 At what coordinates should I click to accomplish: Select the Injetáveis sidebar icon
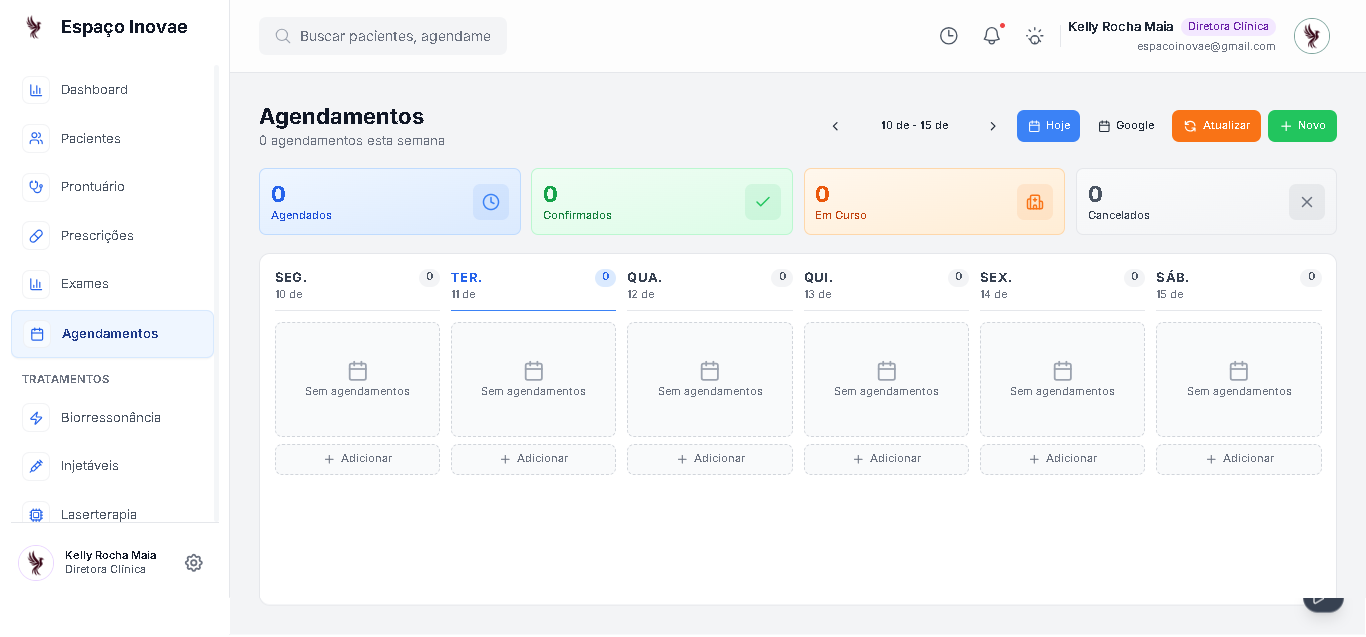[x=36, y=466]
